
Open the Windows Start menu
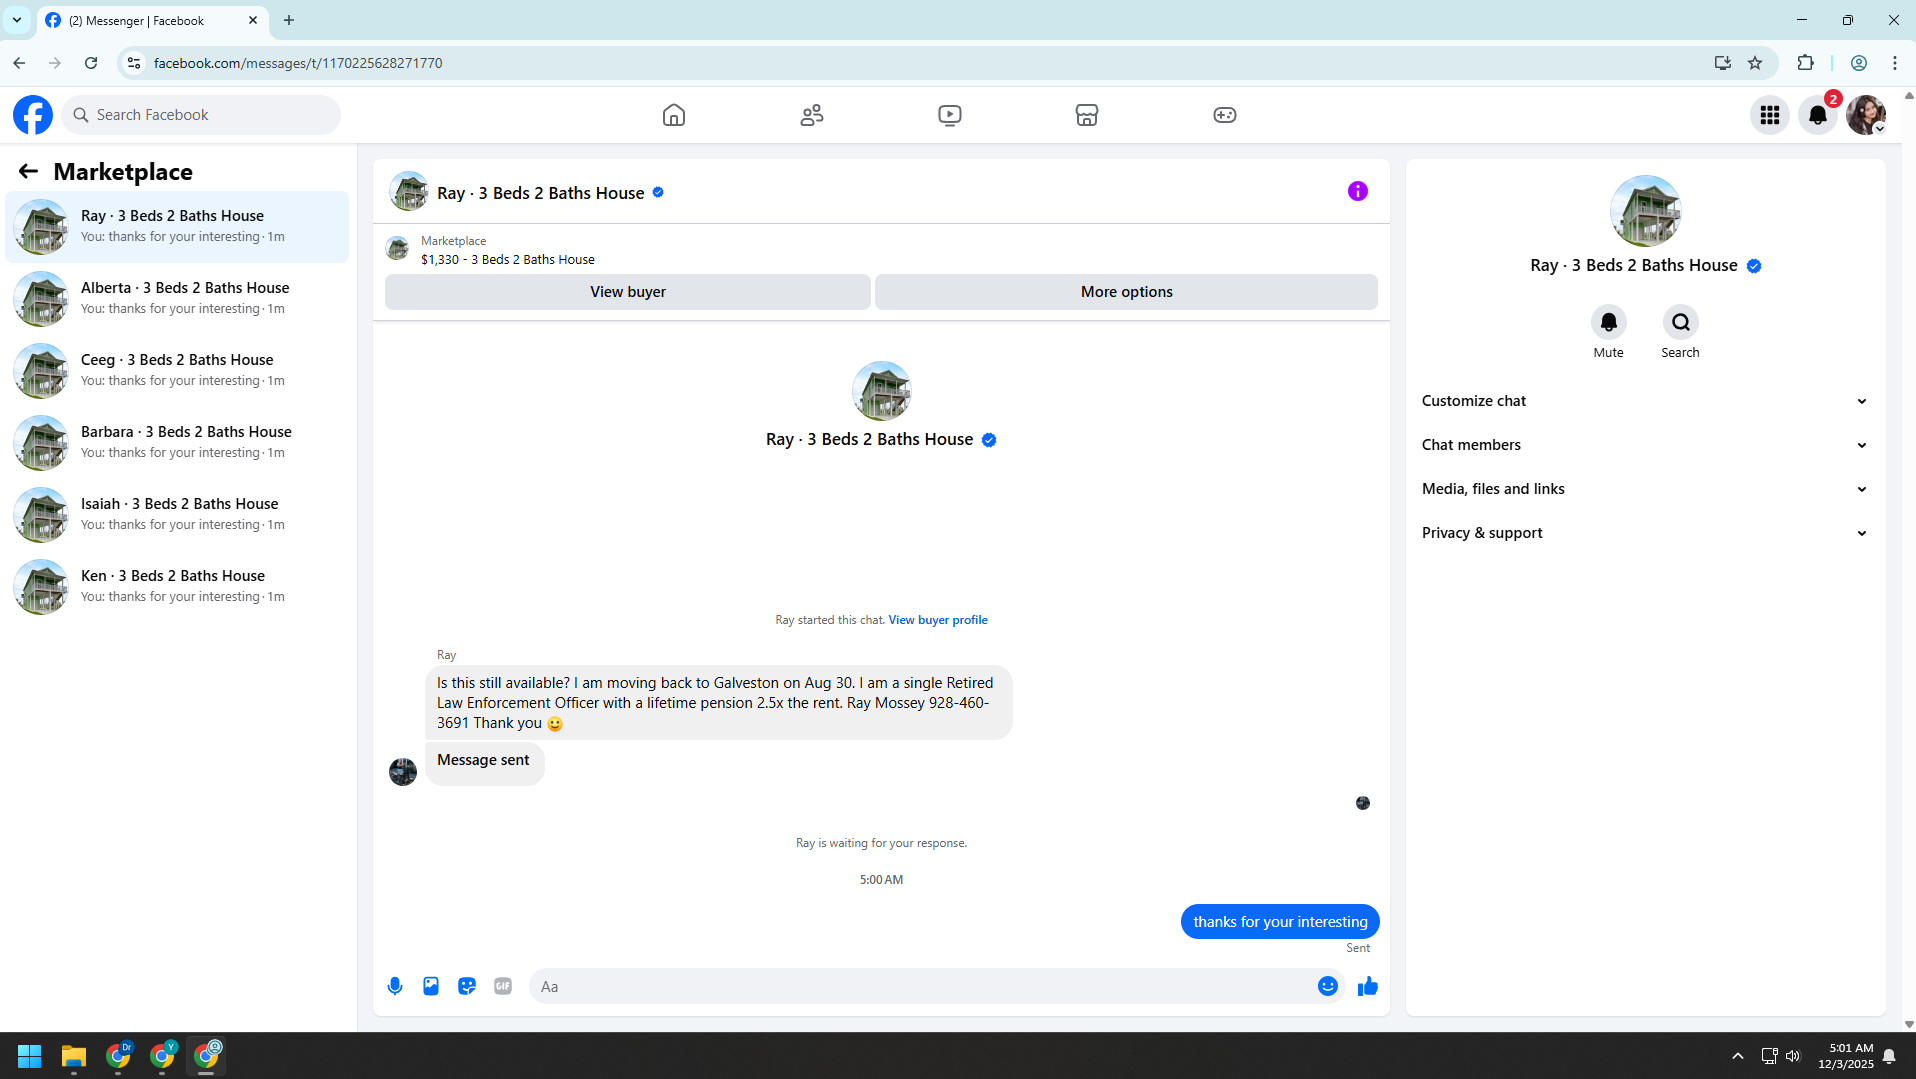[x=30, y=1056]
